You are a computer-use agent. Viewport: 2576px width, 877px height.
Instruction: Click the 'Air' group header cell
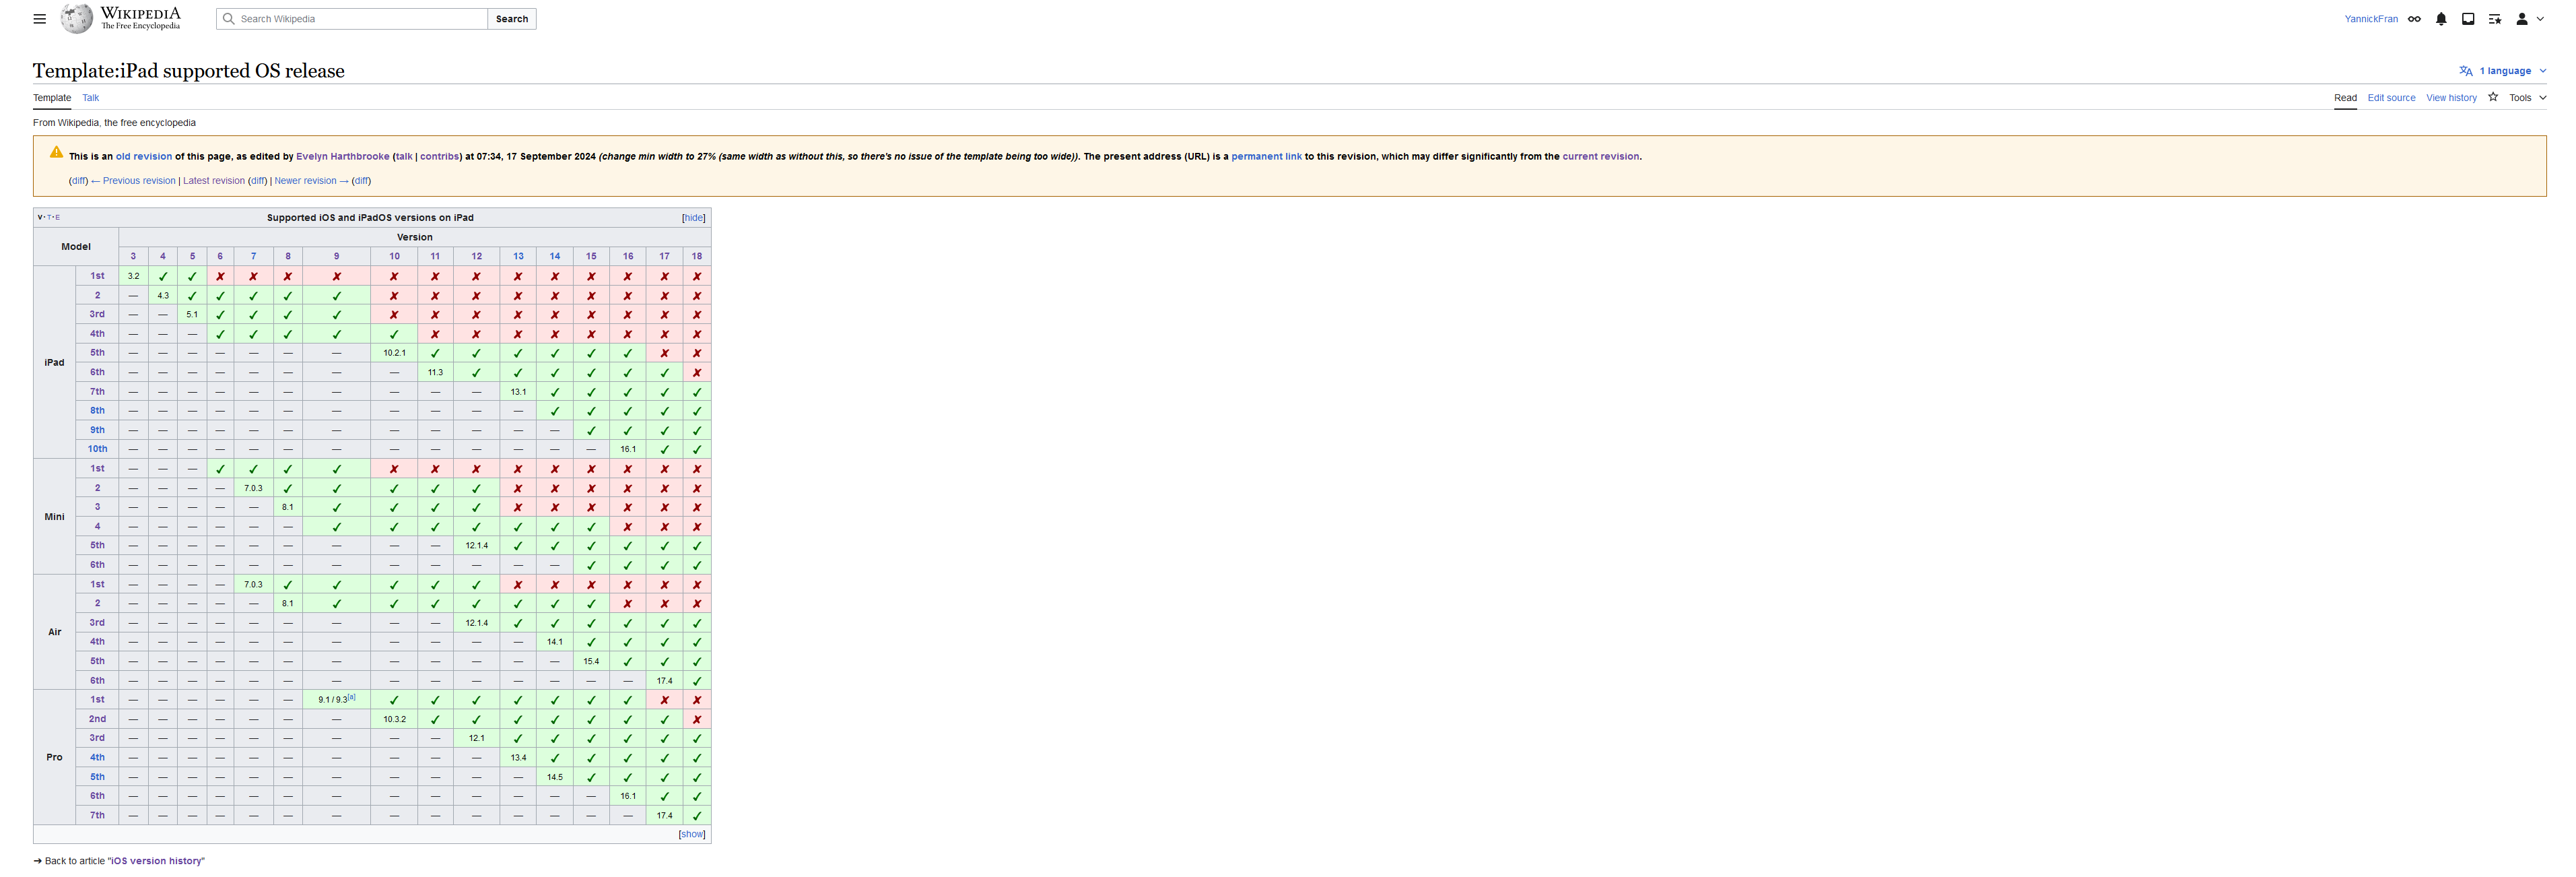pyautogui.click(x=55, y=632)
